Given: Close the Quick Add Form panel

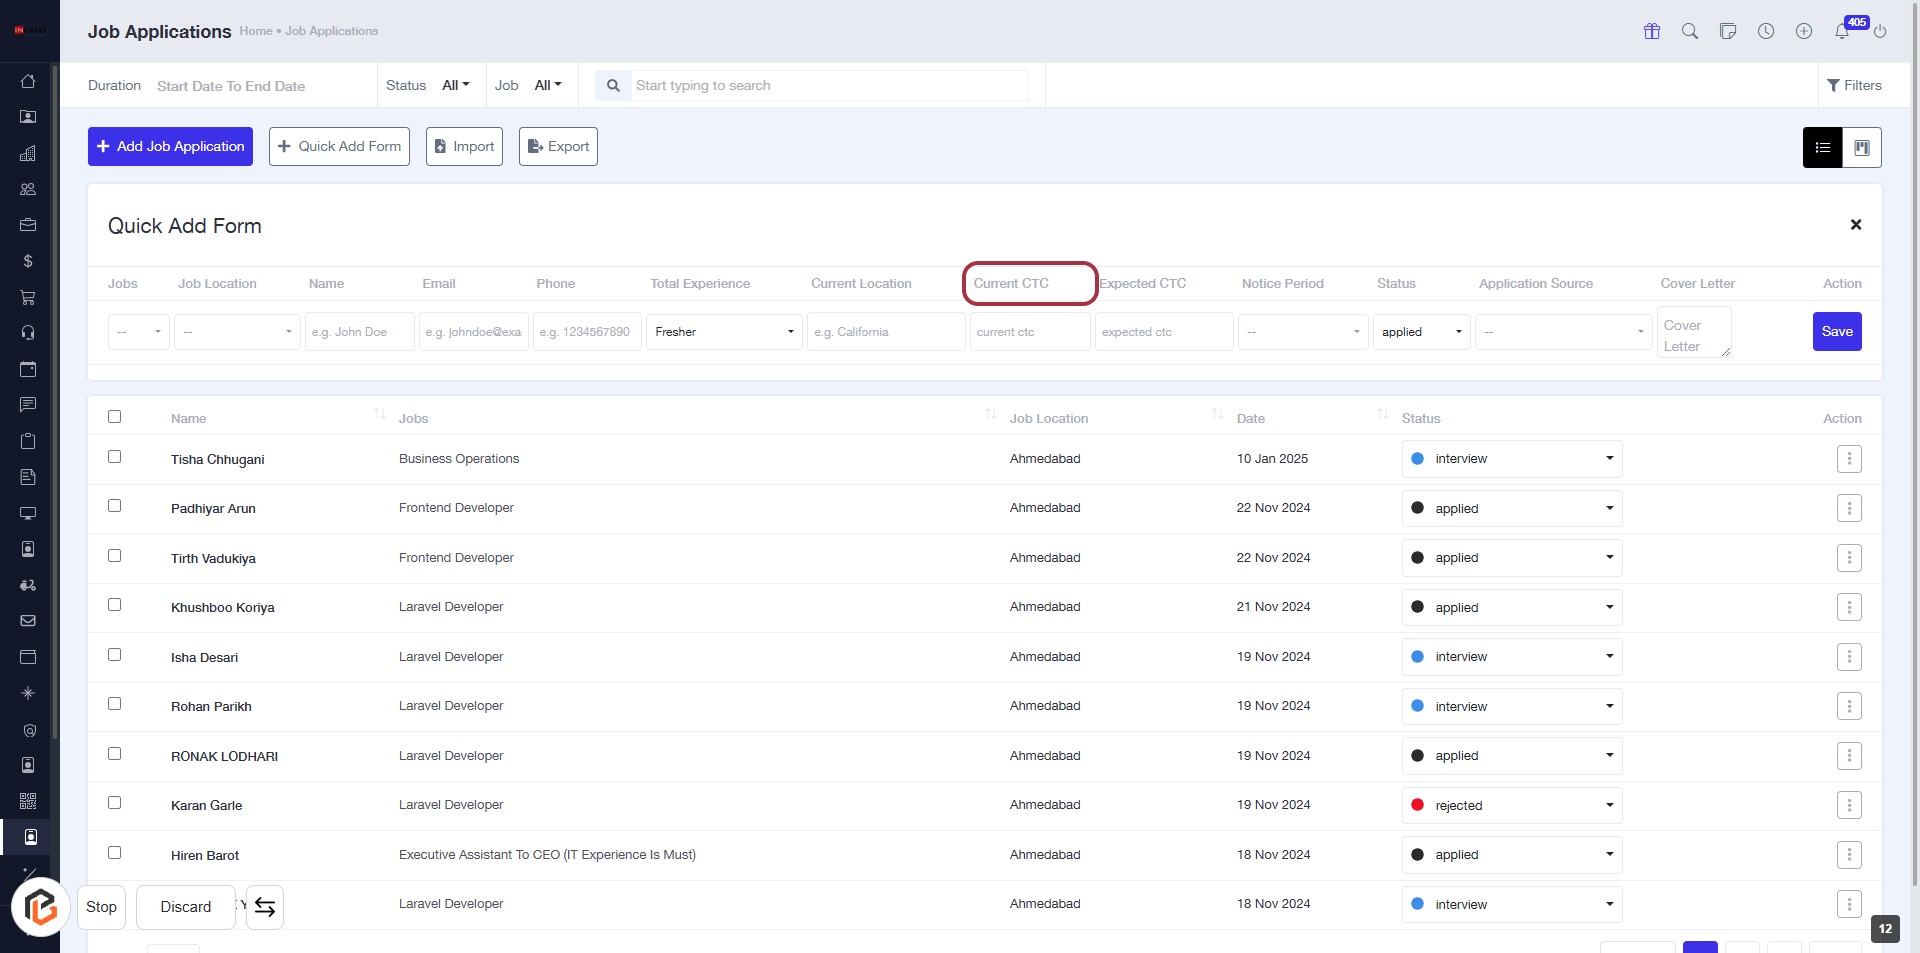Looking at the screenshot, I should pyautogui.click(x=1856, y=225).
